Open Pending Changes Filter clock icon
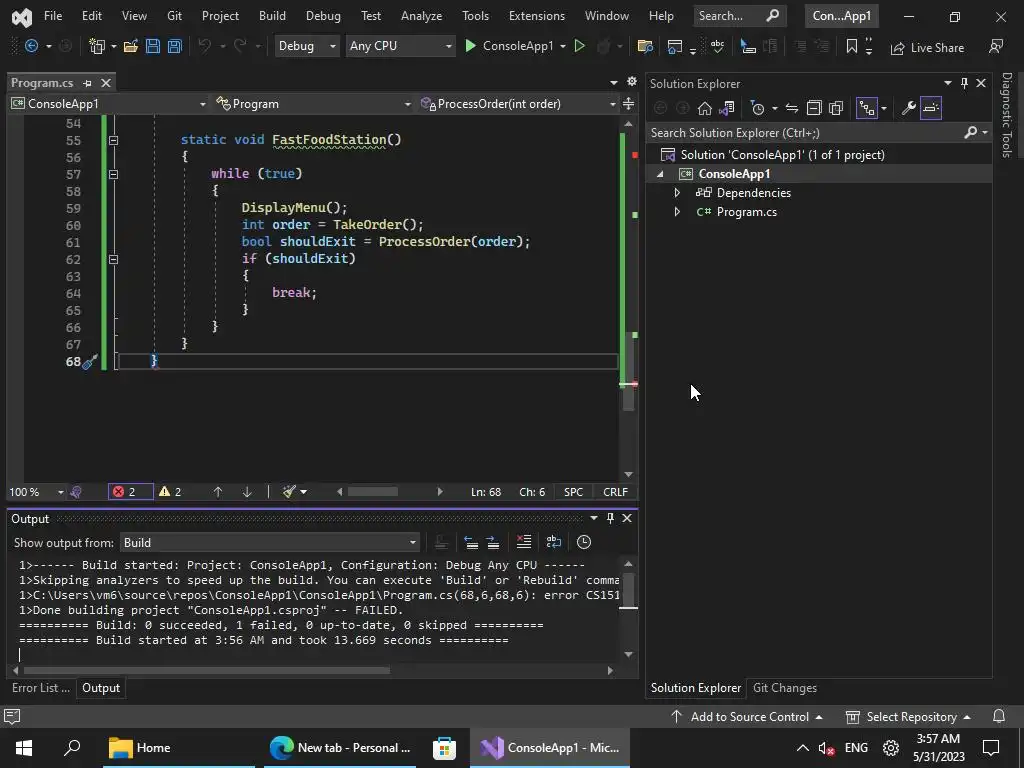Screen dimensions: 1024x768 [758, 108]
